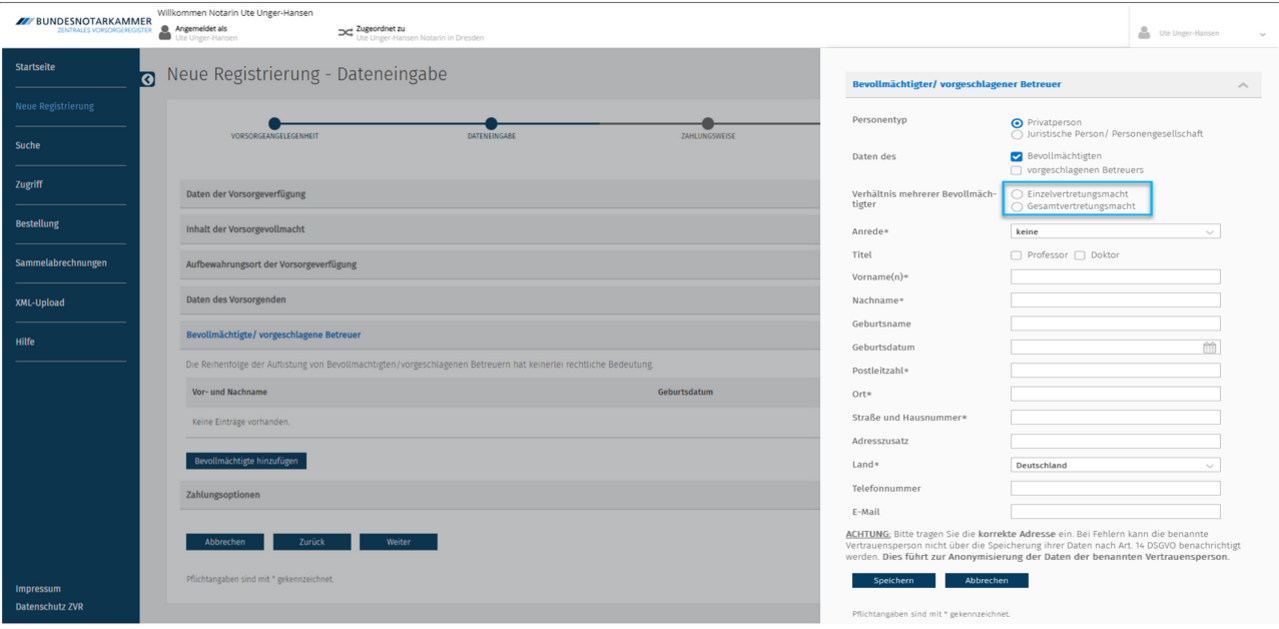Tick the Professor title checkbox
The image size is (1279, 629).
[x=1017, y=255]
